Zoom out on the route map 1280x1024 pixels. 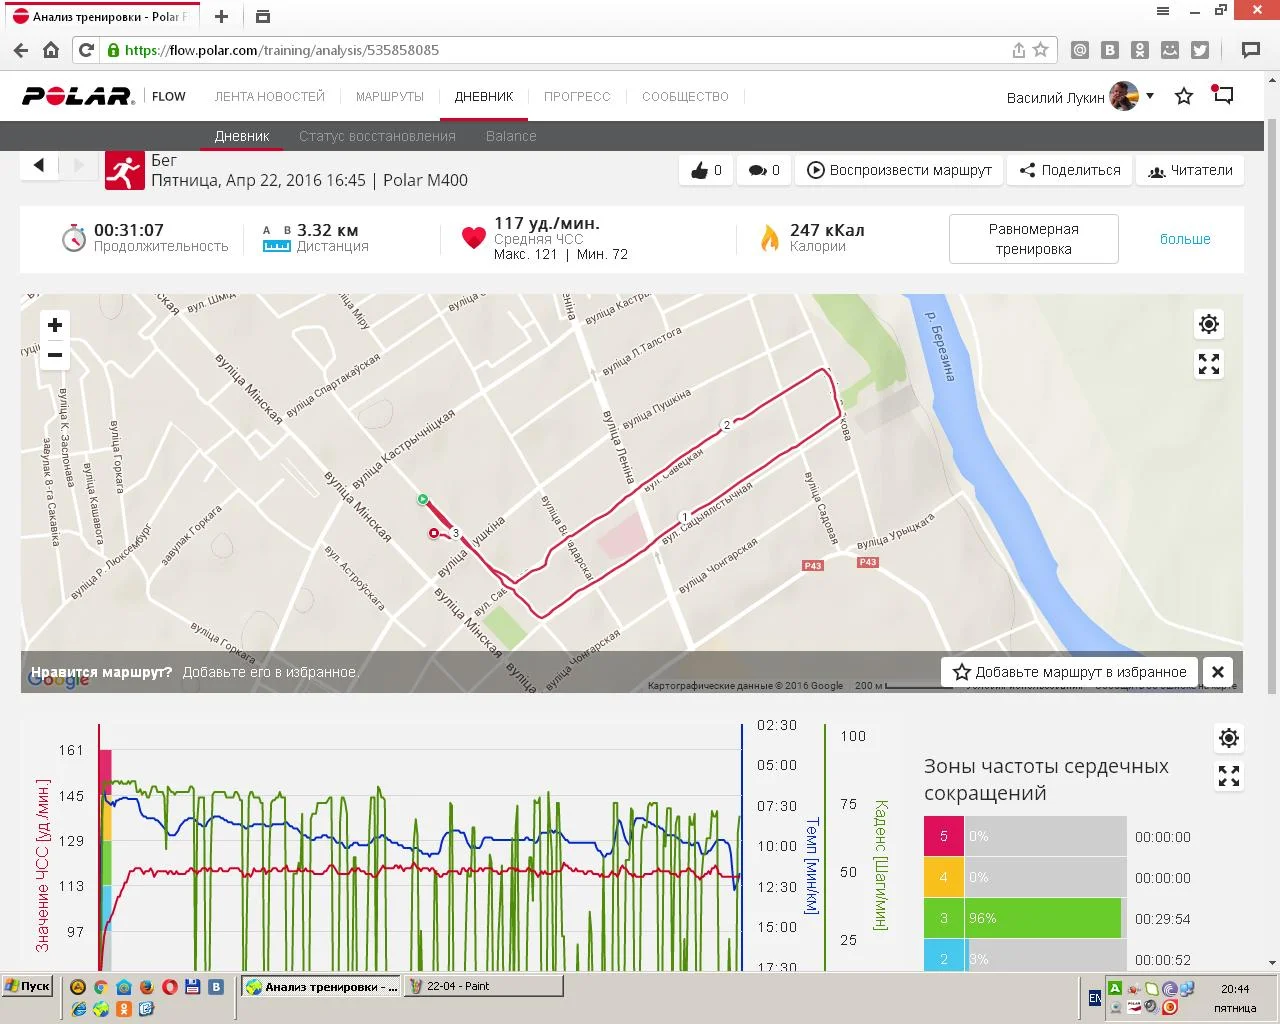coord(55,355)
